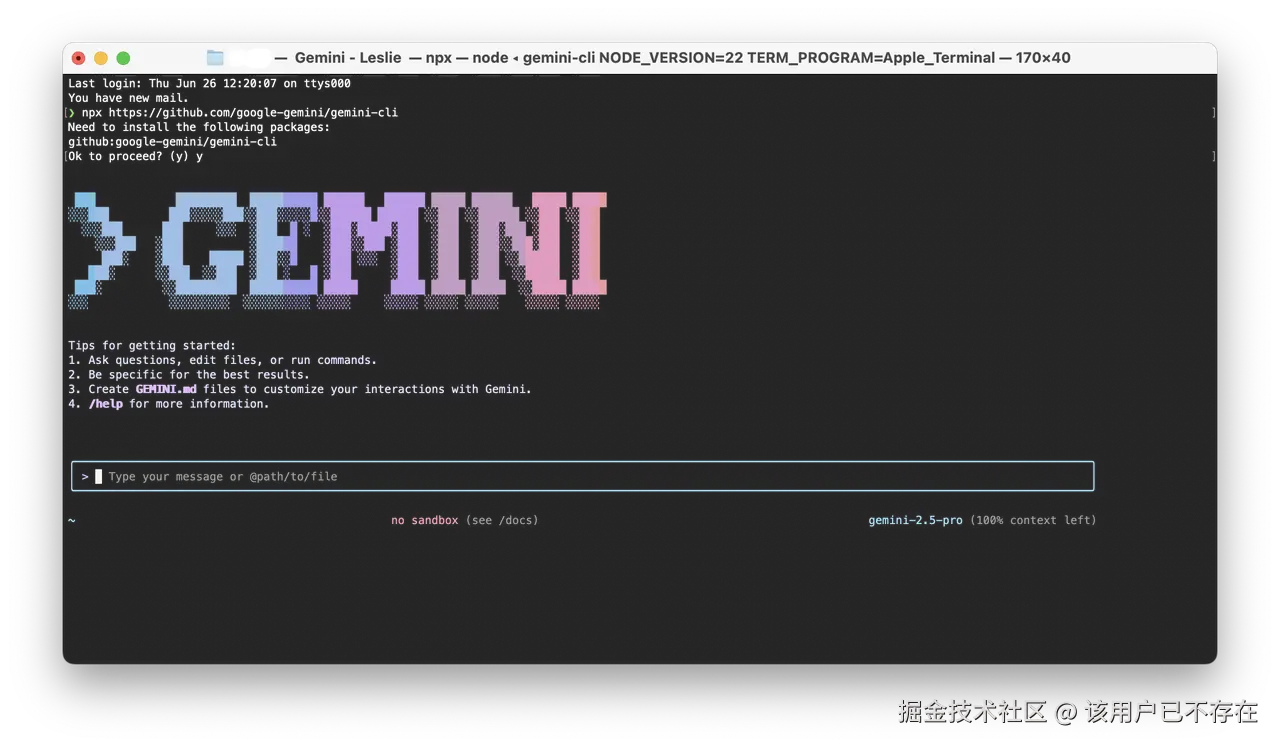
Task: Click the "github:google-gemini/gemini-cli" package line
Action: 172,142
